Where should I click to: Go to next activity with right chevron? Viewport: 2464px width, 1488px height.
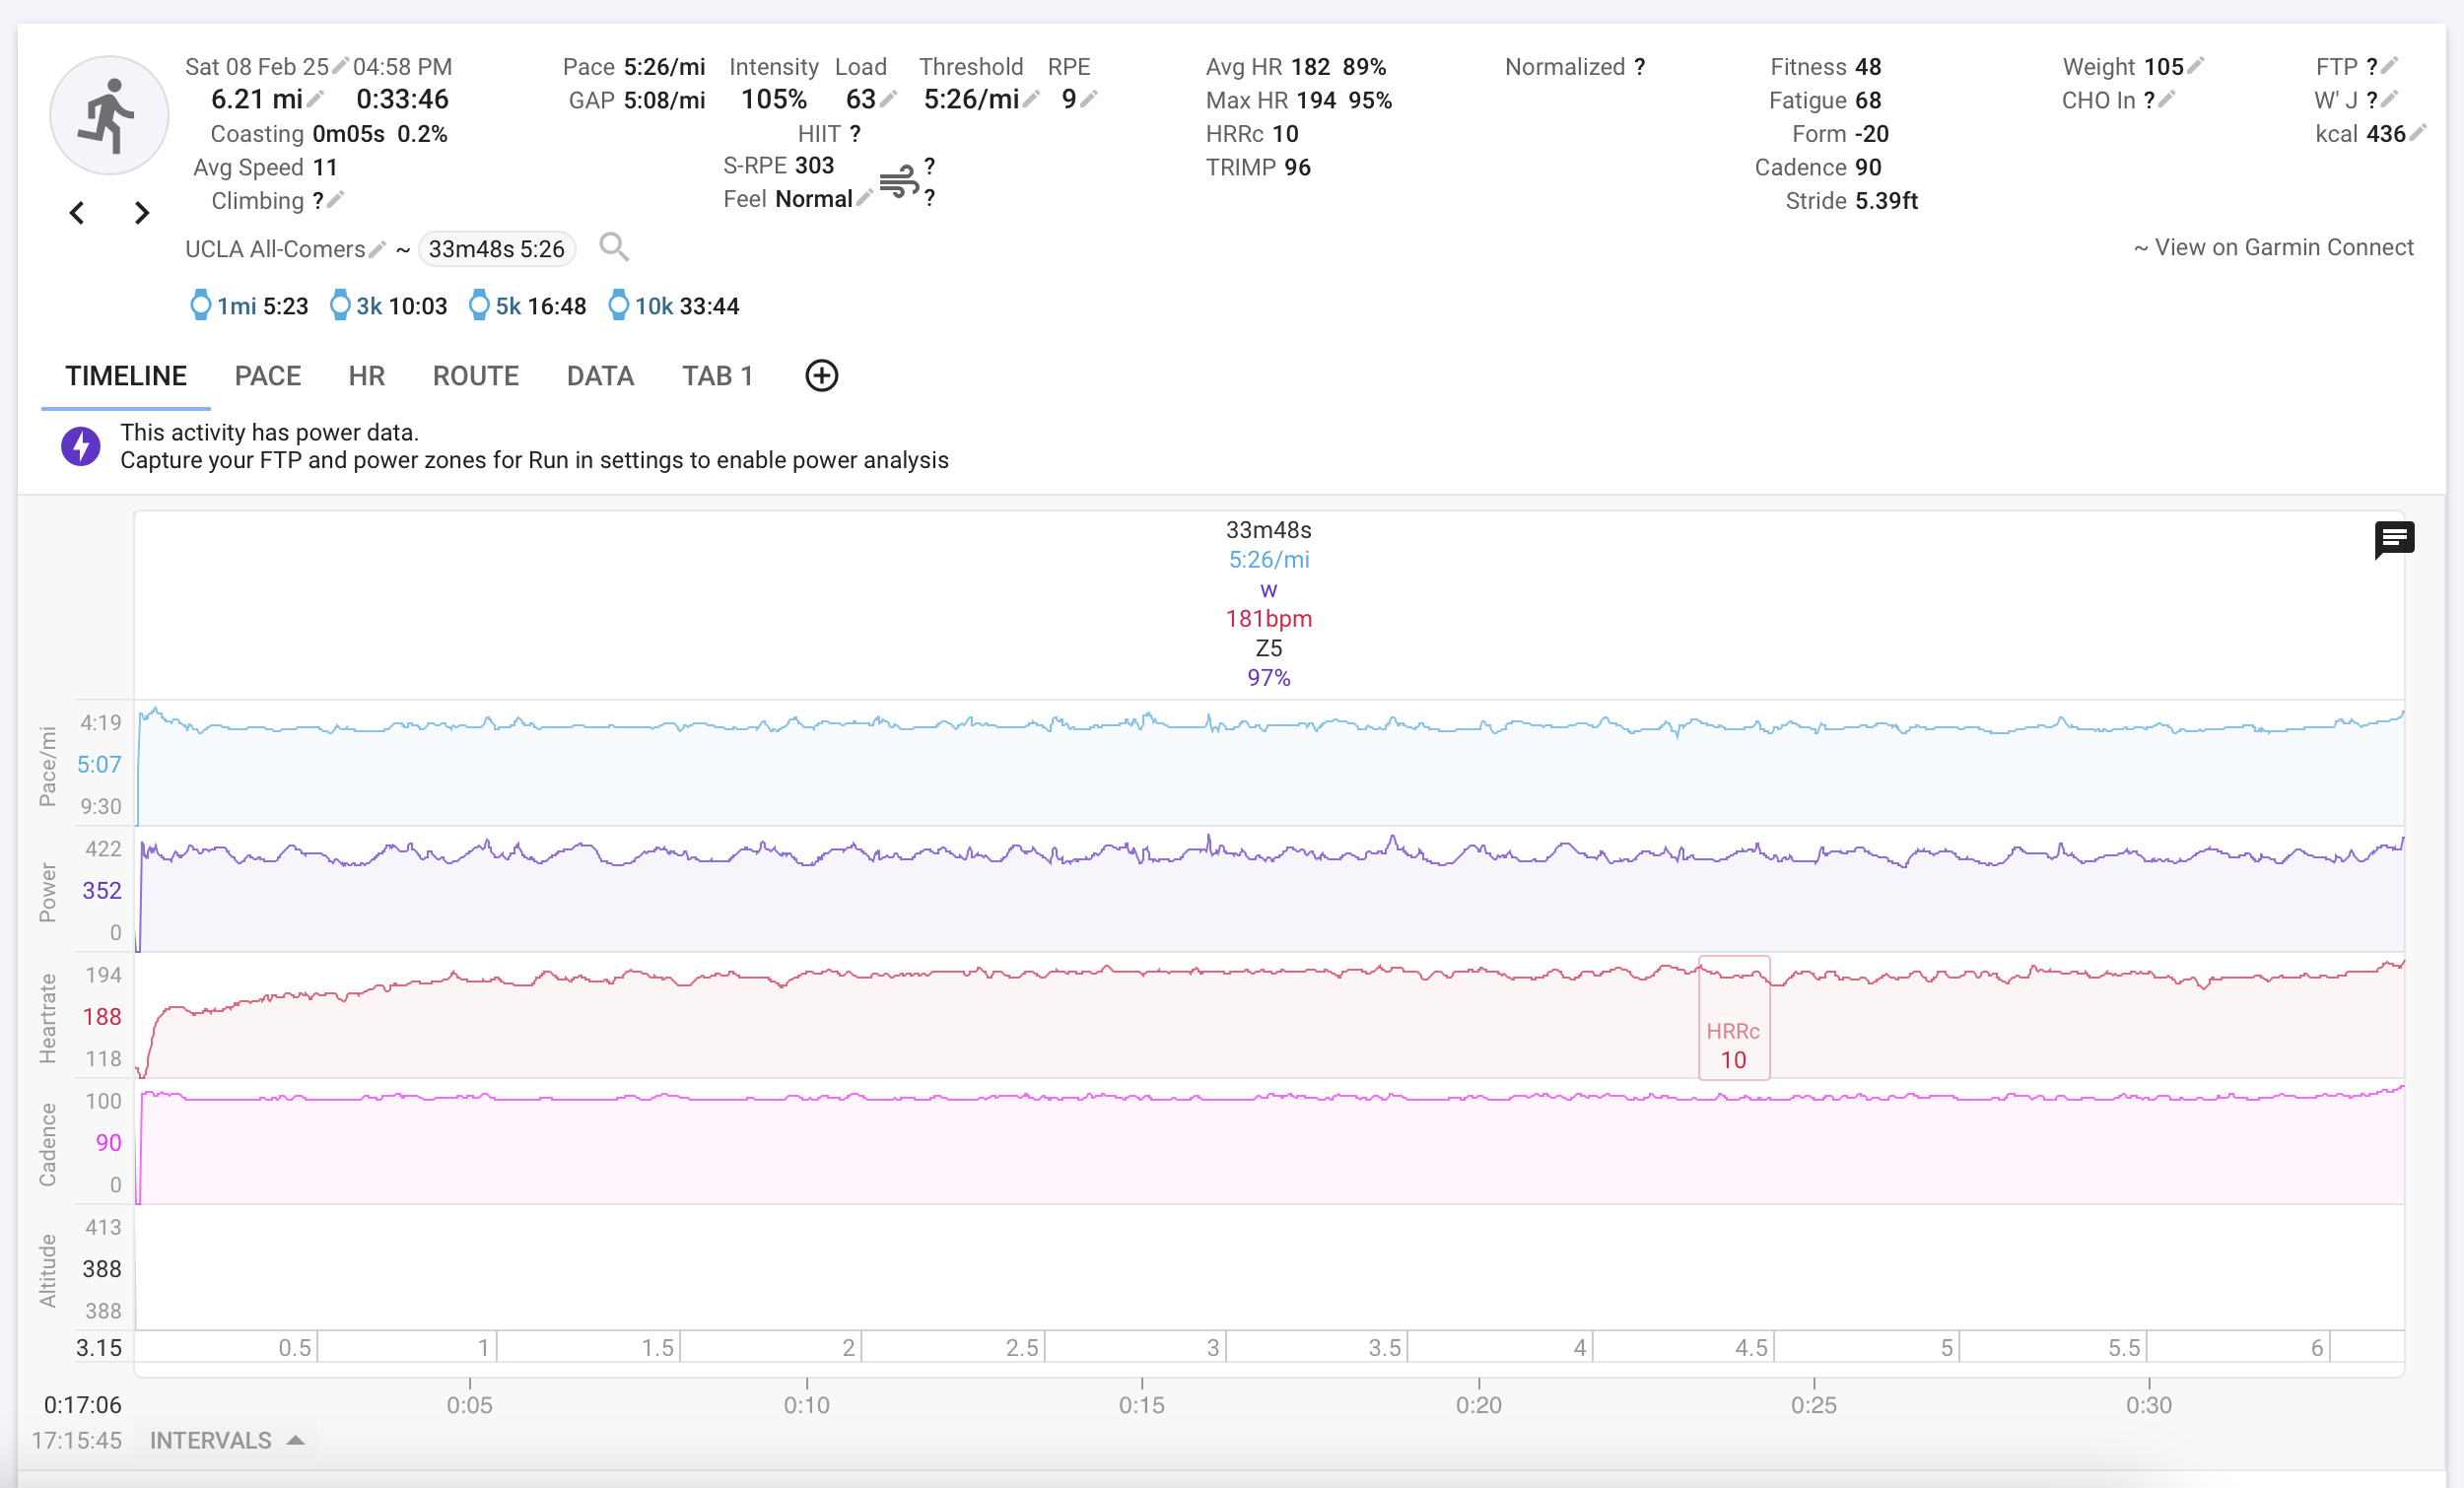tap(141, 213)
